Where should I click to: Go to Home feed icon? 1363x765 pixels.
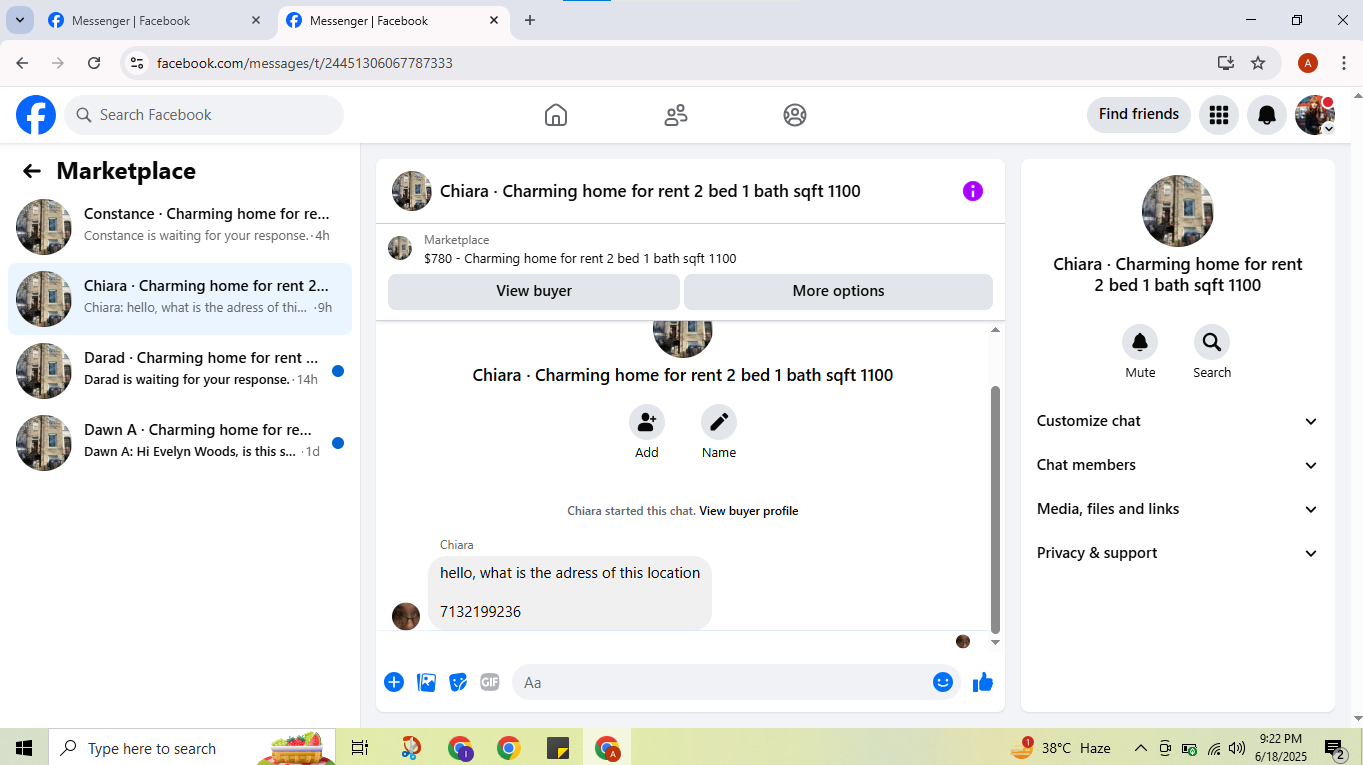(x=556, y=115)
